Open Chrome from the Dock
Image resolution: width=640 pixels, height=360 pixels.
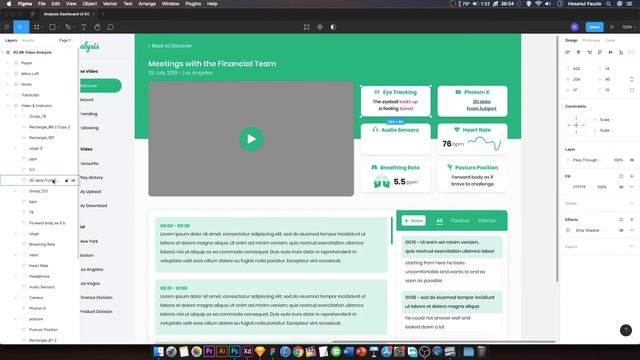(298, 351)
